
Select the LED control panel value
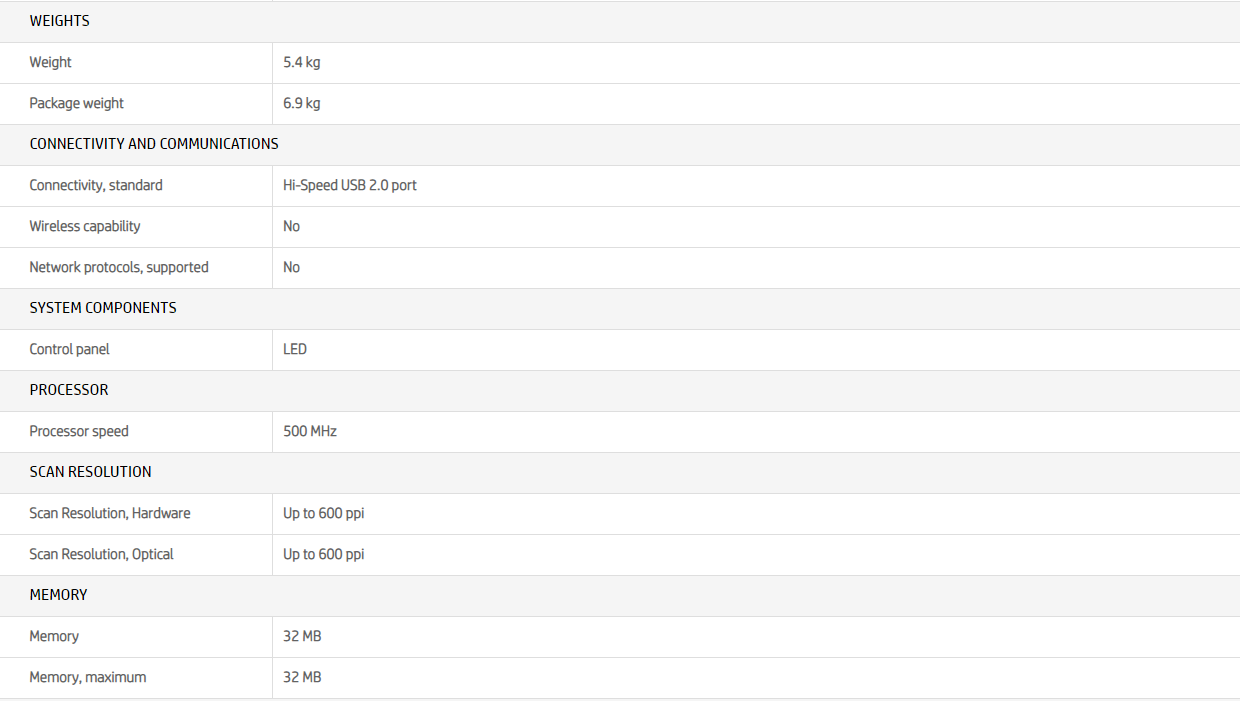(294, 349)
